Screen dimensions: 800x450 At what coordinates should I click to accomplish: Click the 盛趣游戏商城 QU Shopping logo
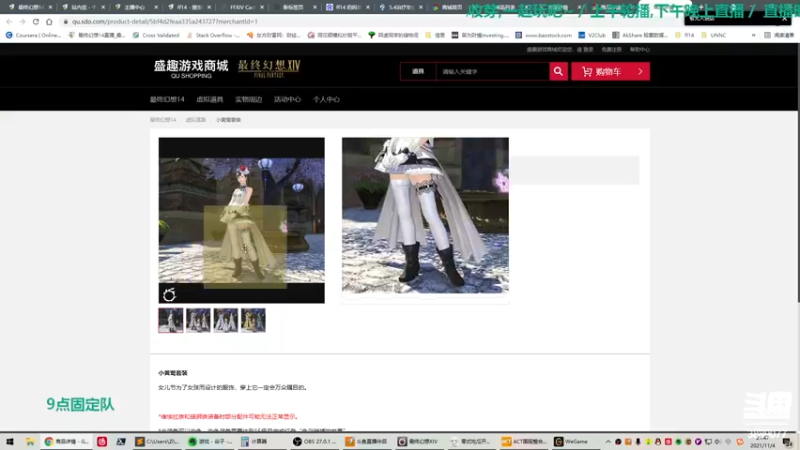pyautogui.click(x=191, y=69)
